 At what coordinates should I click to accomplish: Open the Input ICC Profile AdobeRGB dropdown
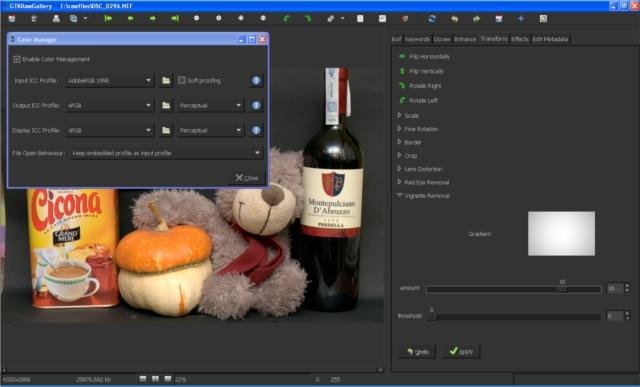(x=110, y=81)
